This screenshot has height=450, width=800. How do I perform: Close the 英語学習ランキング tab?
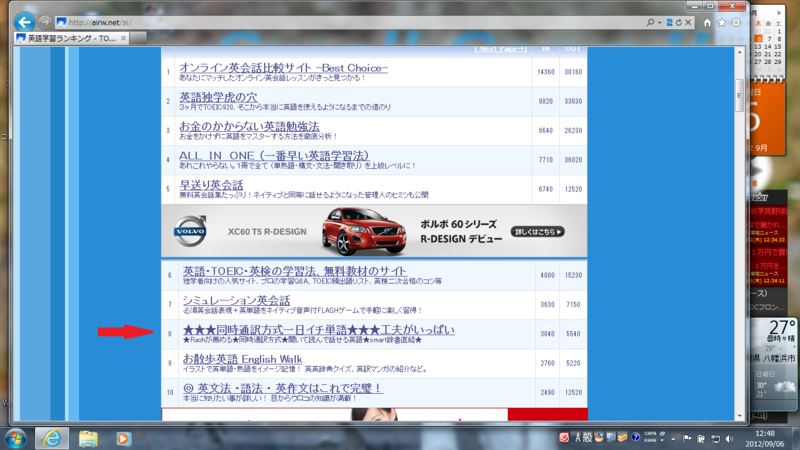123,38
